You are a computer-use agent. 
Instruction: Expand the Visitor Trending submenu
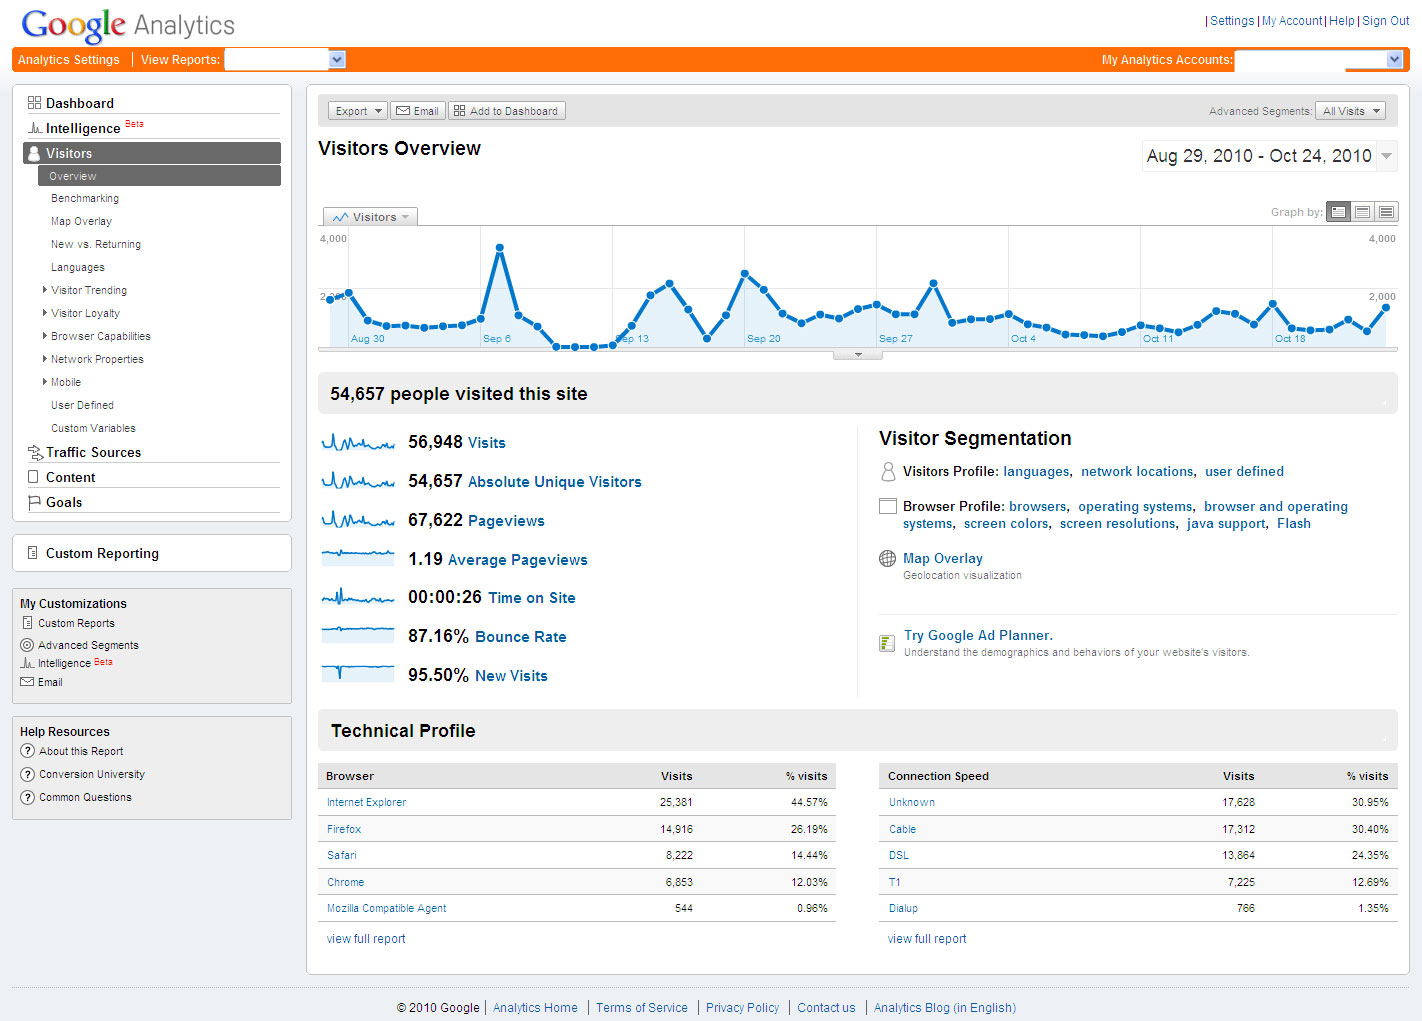click(x=45, y=290)
